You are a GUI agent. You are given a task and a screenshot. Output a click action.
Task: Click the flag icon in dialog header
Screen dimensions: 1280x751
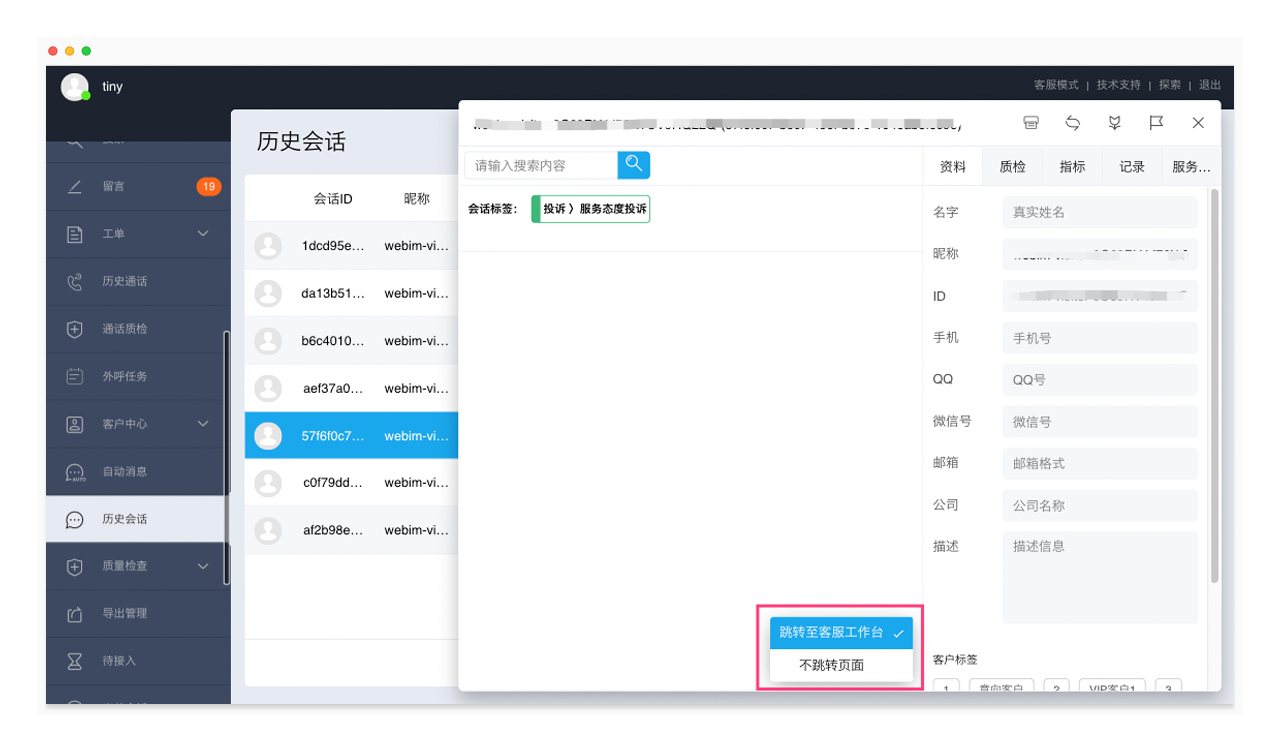1156,123
